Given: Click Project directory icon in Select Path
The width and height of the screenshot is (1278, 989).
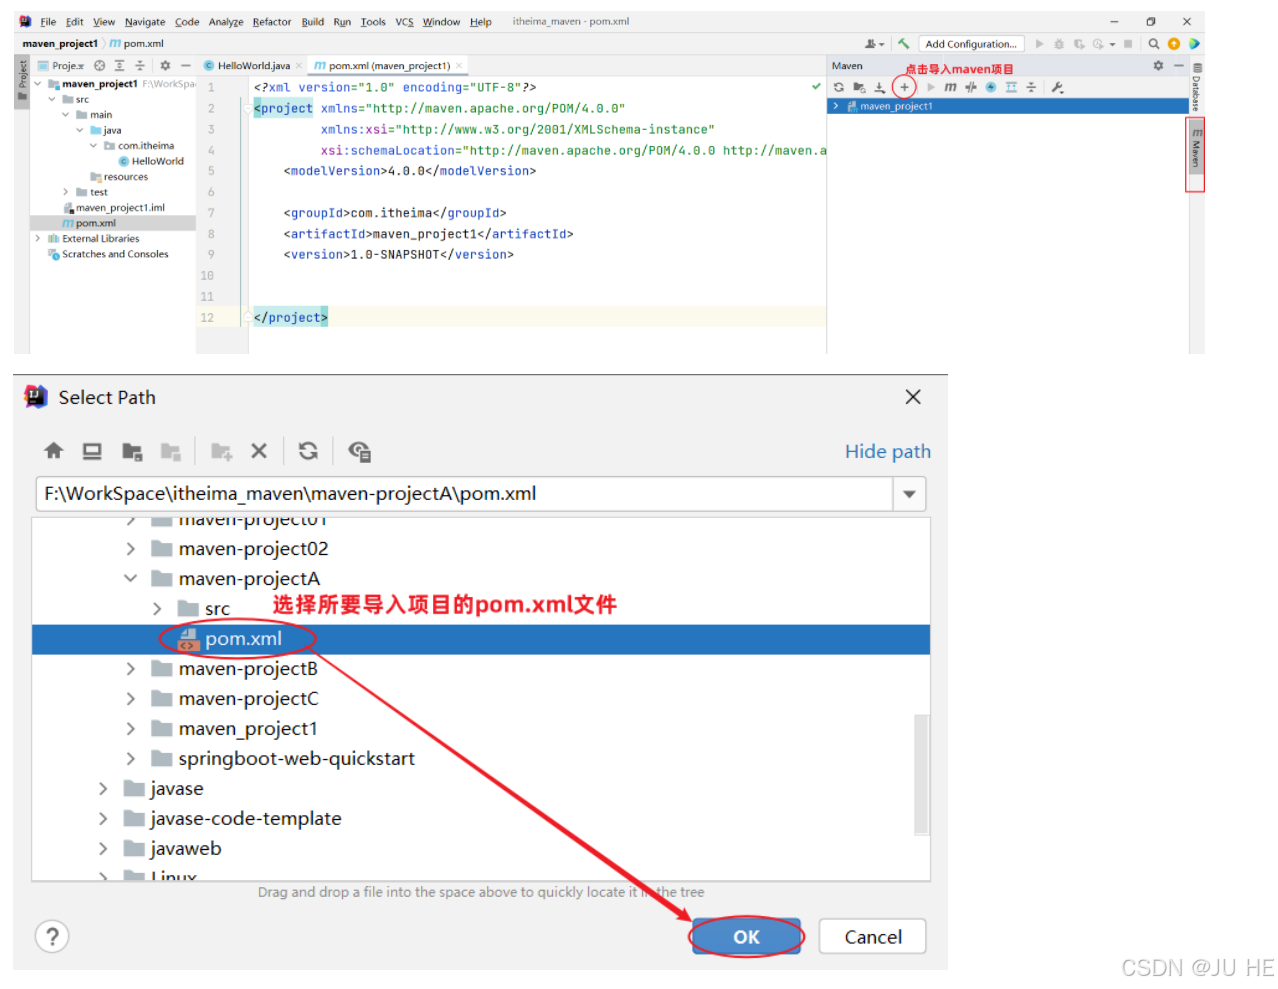Looking at the screenshot, I should pyautogui.click(x=132, y=451).
